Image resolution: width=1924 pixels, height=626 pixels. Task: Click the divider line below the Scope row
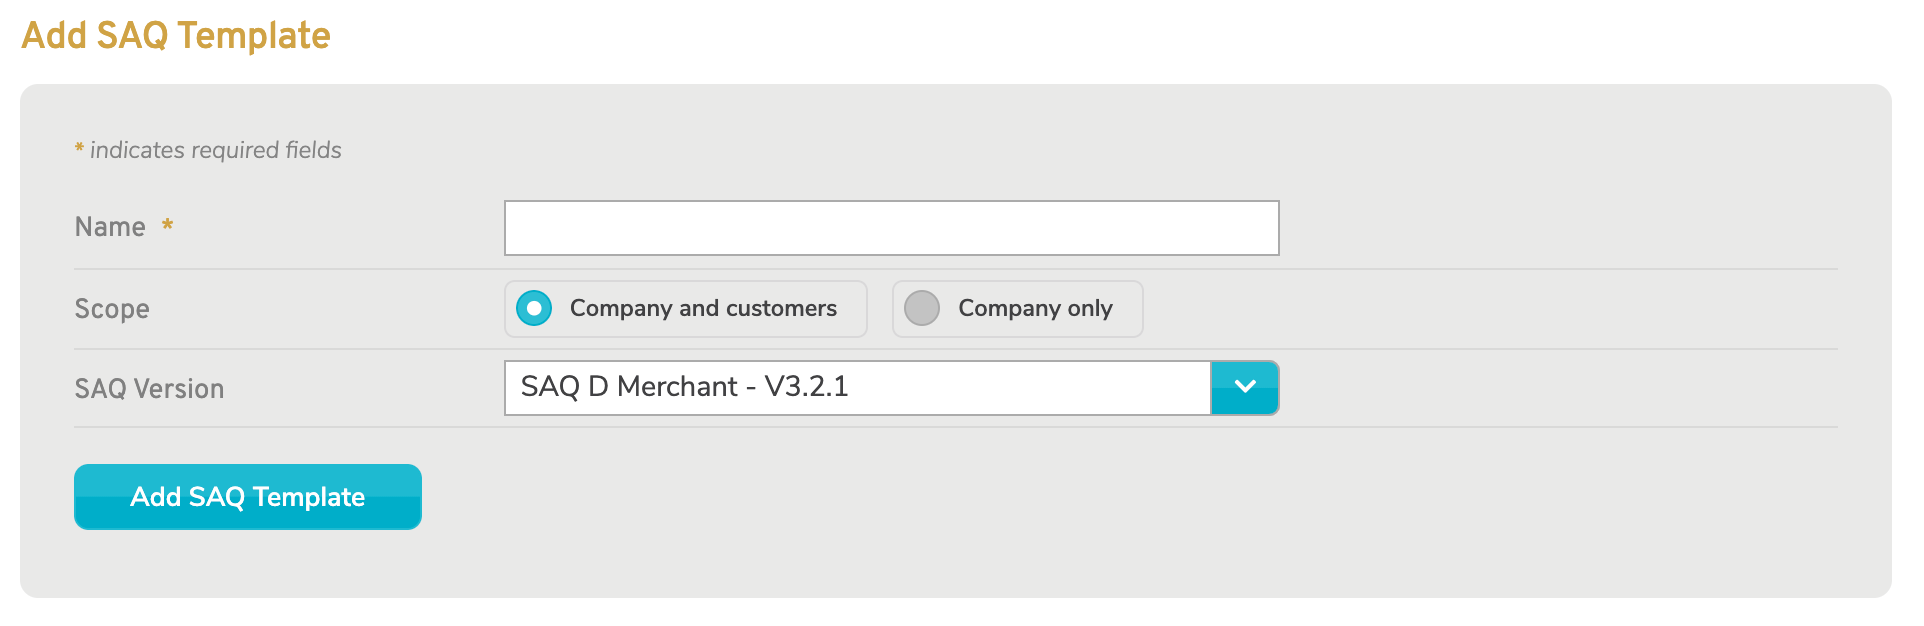tap(955, 349)
